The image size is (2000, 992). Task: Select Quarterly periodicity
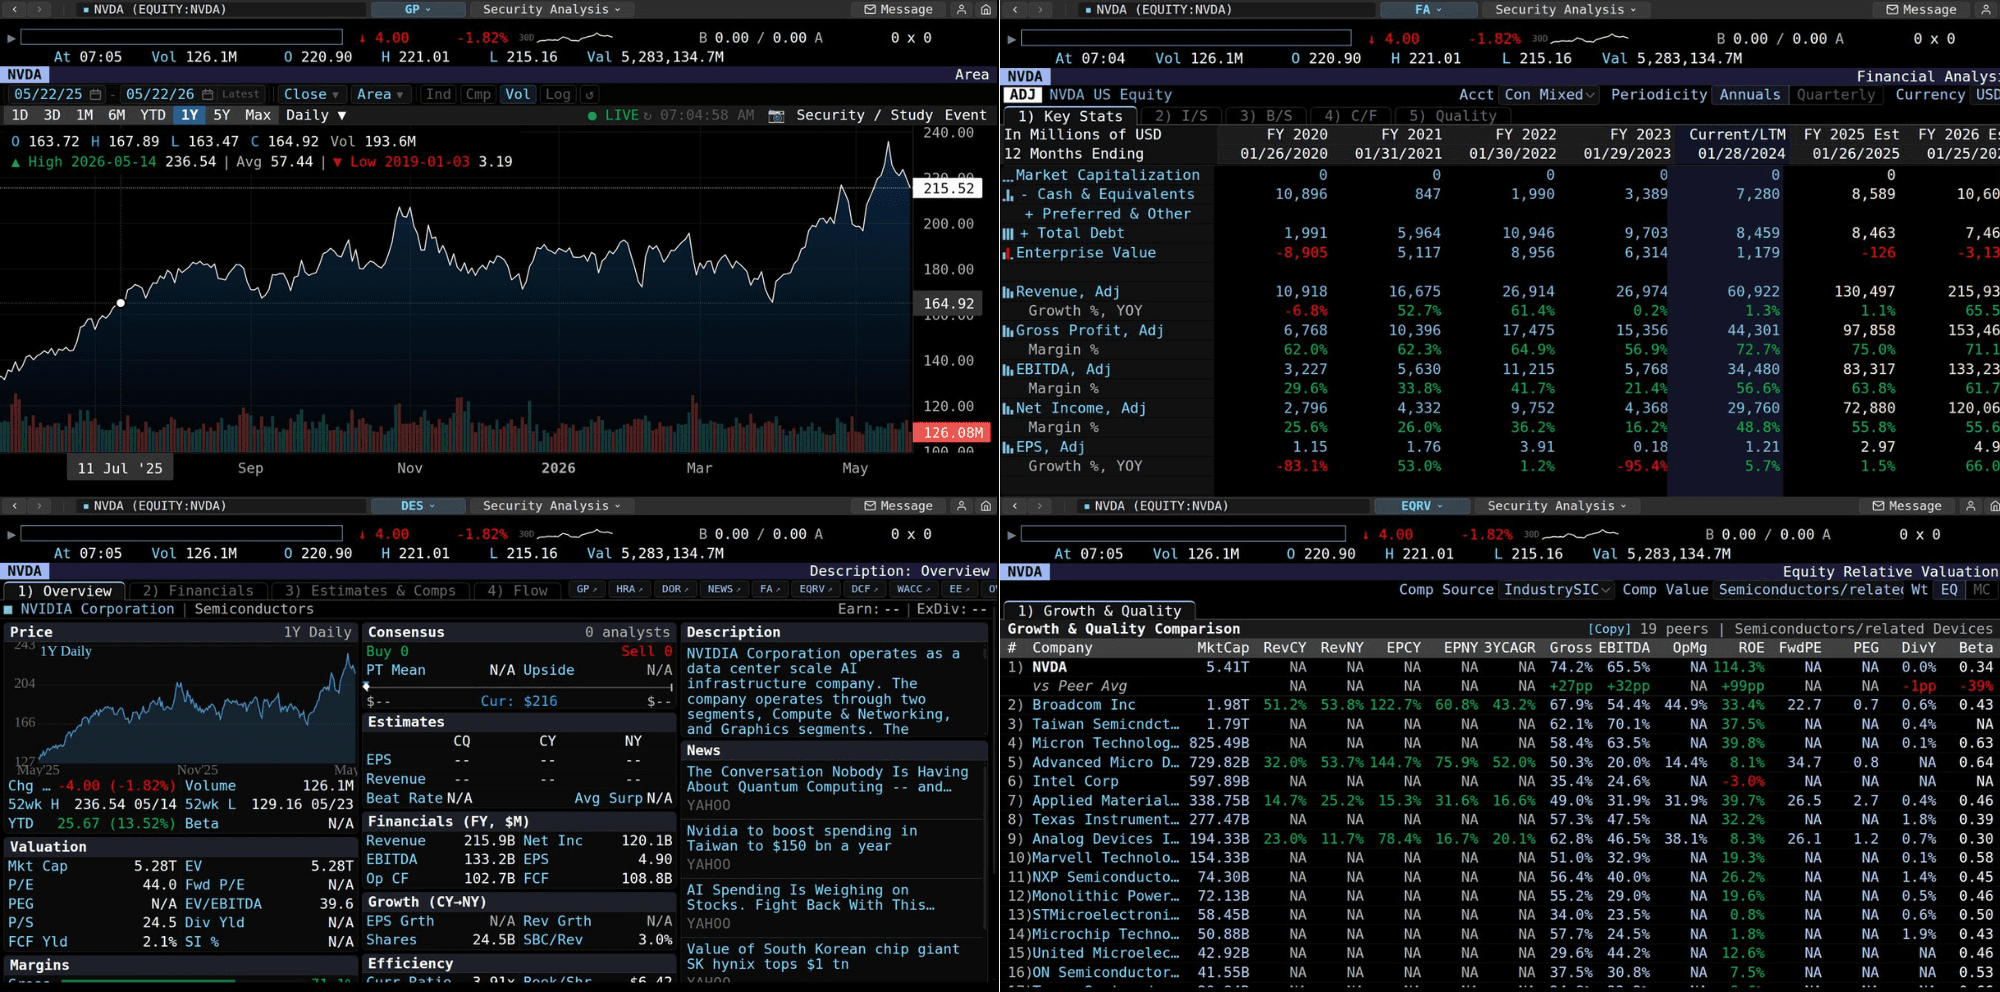1836,95
